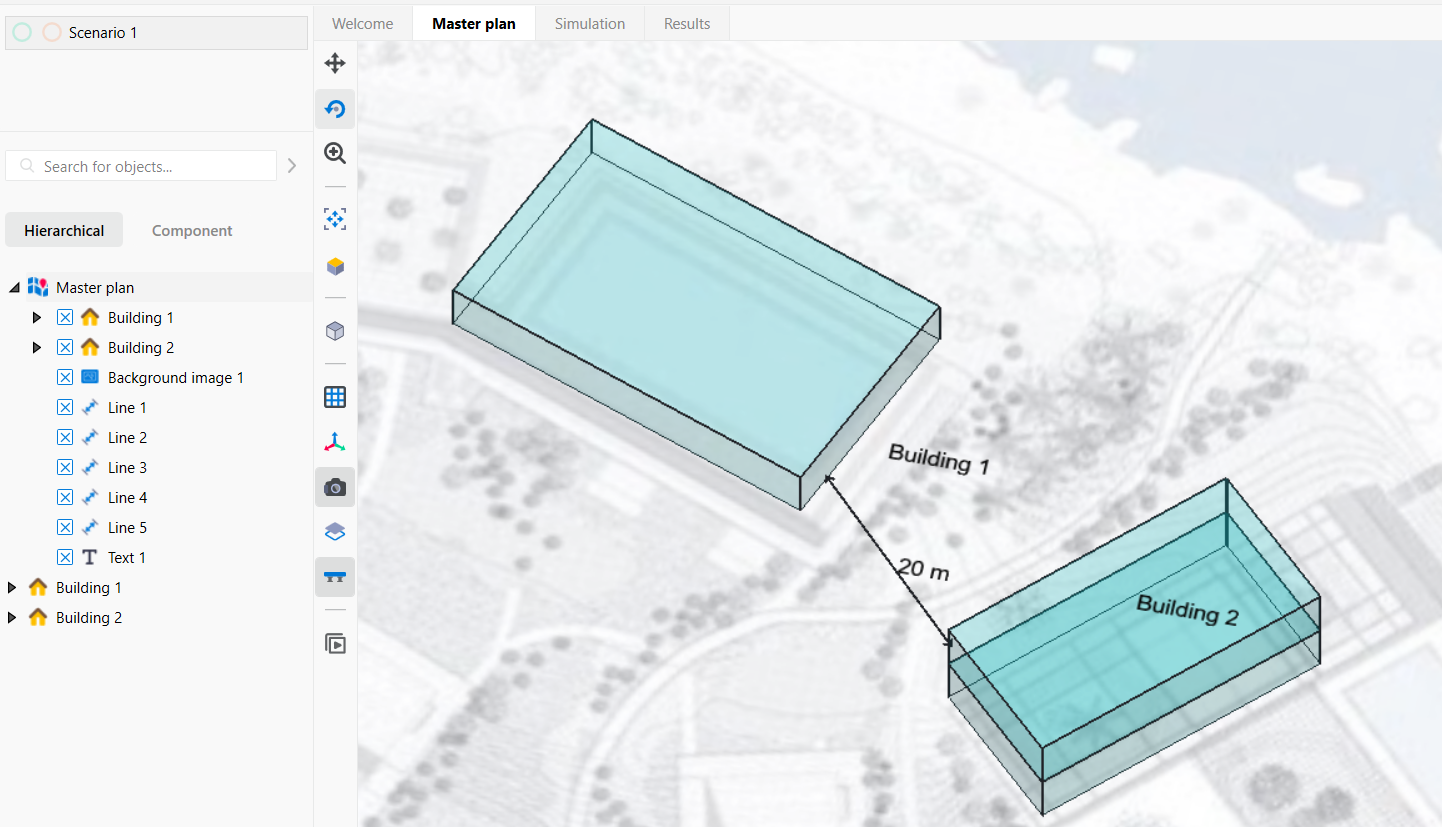1442x827 pixels.
Task: Click the layers stack icon
Action: (x=335, y=532)
